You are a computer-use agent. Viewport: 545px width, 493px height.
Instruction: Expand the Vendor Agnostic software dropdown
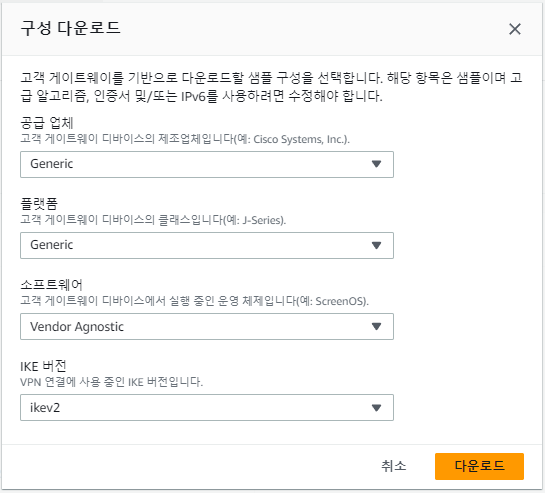207,326
